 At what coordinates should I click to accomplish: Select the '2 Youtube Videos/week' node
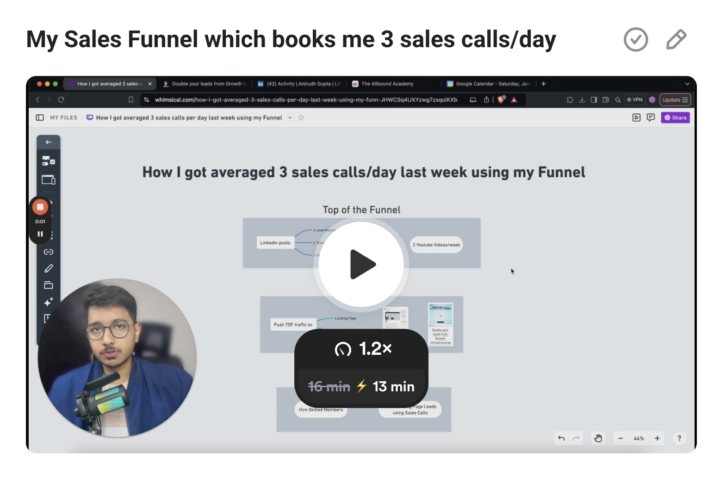[x=436, y=245]
